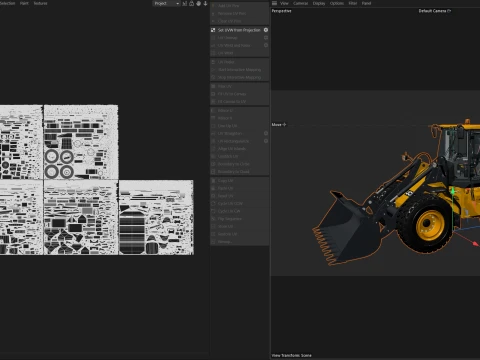This screenshot has height=360, width=480.
Task: Click the Move tool indicator in viewport
Action: 279,125
